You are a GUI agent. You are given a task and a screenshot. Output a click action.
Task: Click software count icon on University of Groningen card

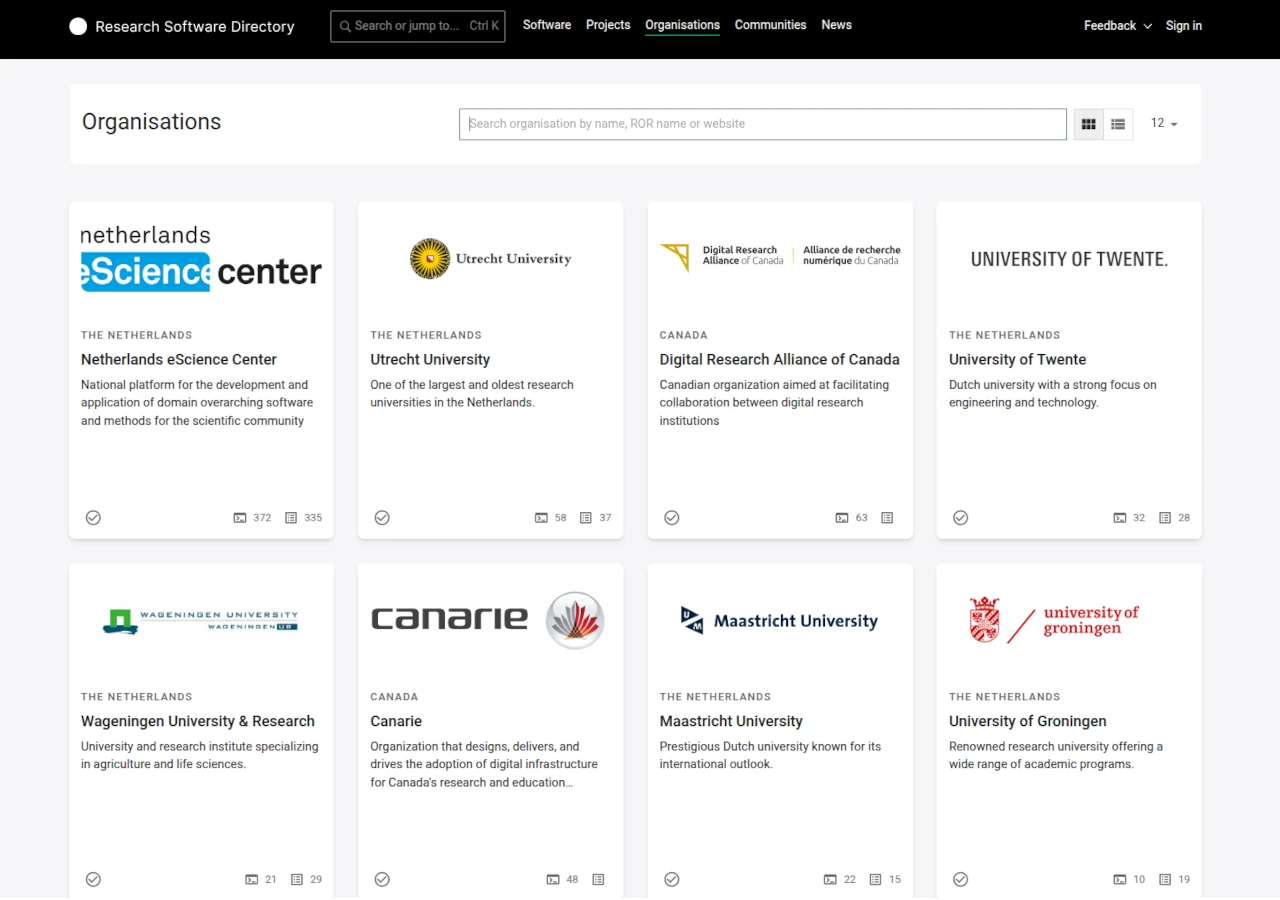click(1120, 880)
